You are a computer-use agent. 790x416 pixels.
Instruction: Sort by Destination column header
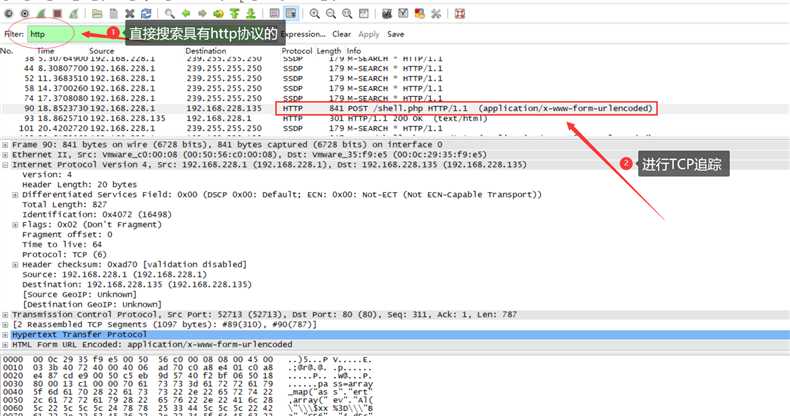point(206,51)
